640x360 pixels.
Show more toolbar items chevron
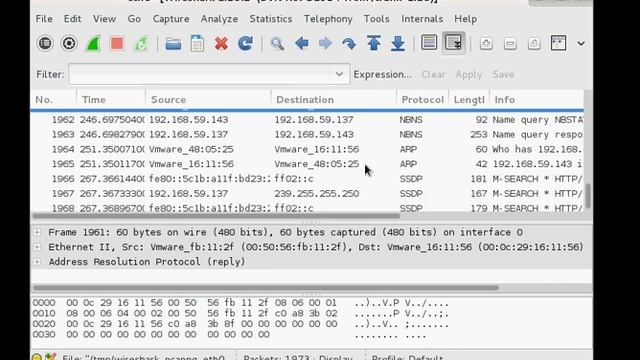pos(581,43)
